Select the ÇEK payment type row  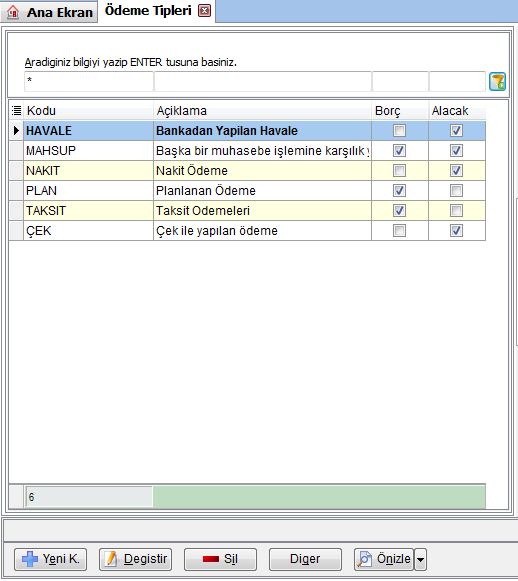click(x=247, y=230)
